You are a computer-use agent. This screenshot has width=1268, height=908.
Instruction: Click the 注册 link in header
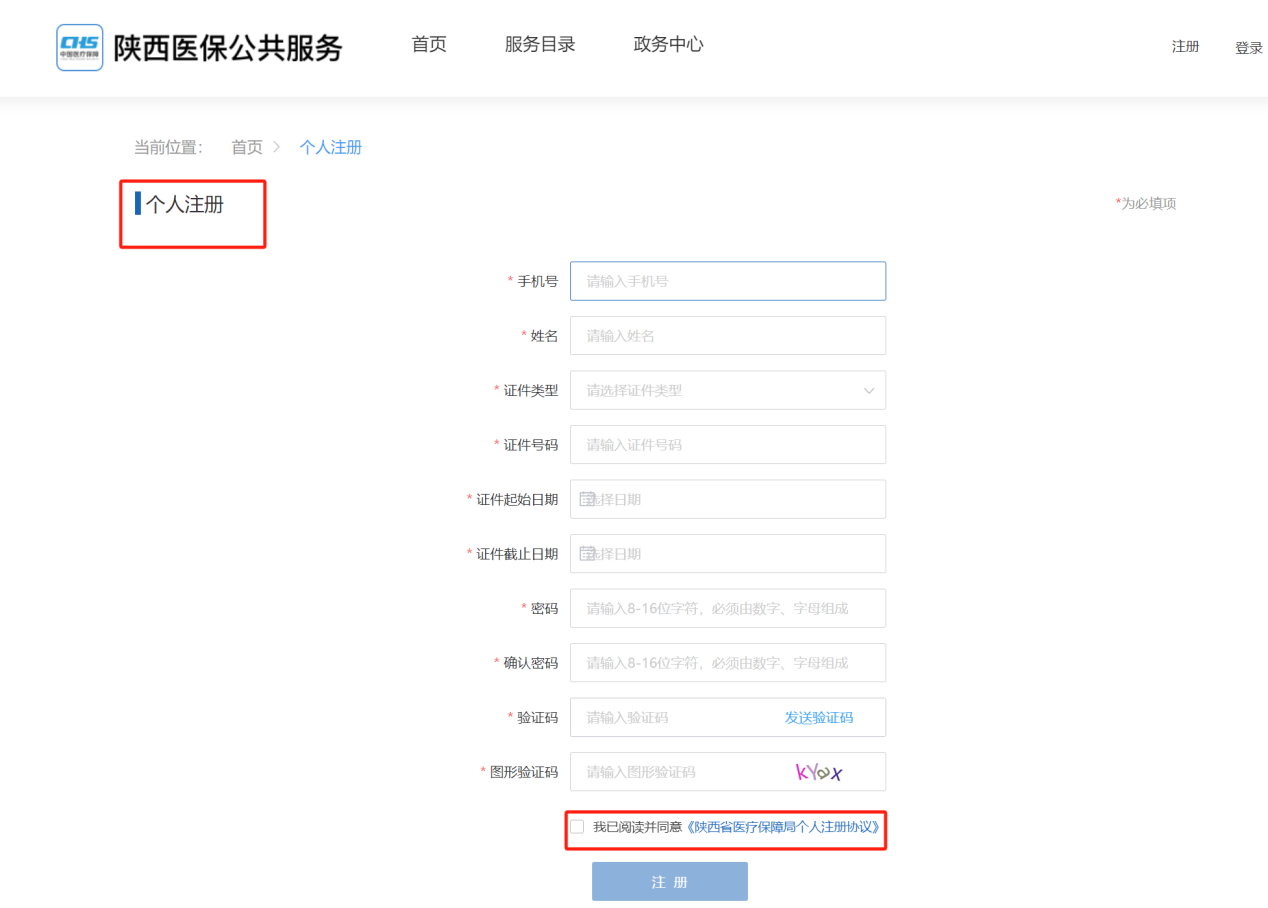[x=1185, y=47]
